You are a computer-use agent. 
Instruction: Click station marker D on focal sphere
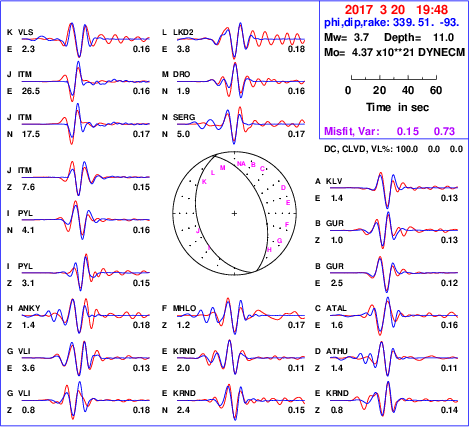click(x=283, y=188)
